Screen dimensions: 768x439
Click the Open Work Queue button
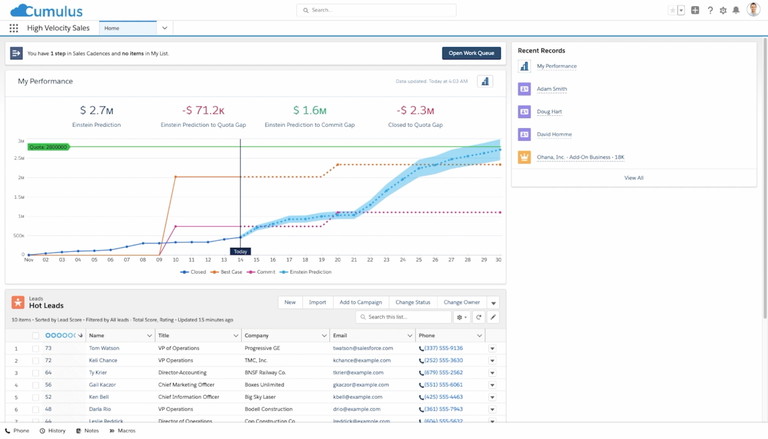471,53
